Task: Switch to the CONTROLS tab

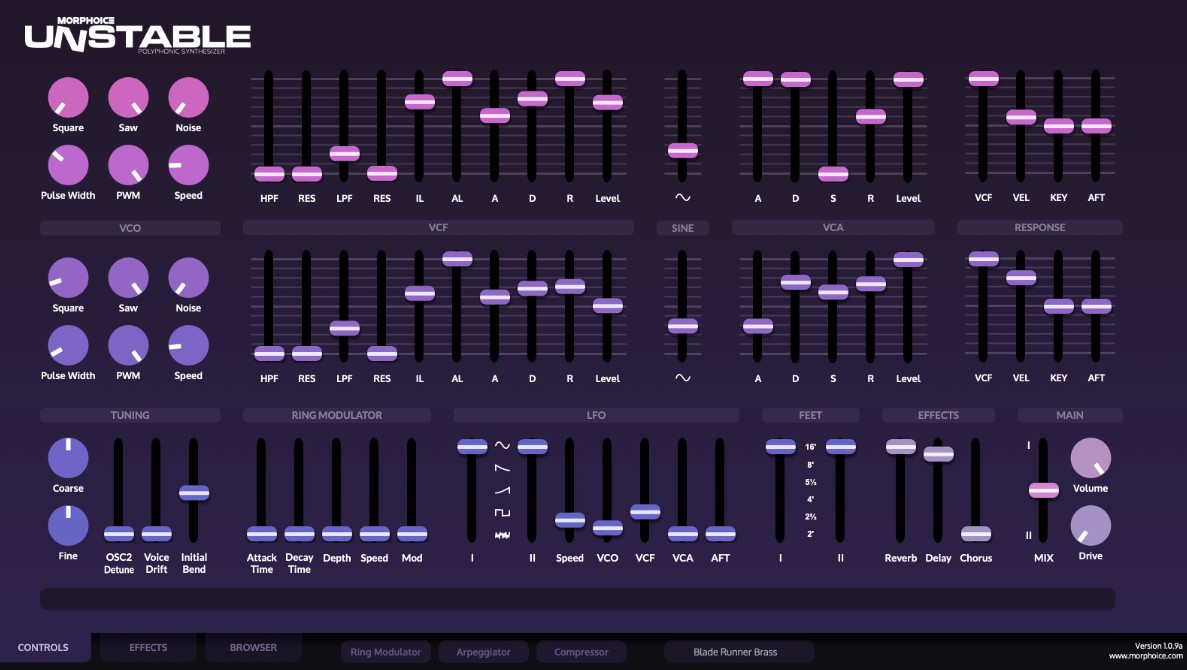Action: [43, 648]
